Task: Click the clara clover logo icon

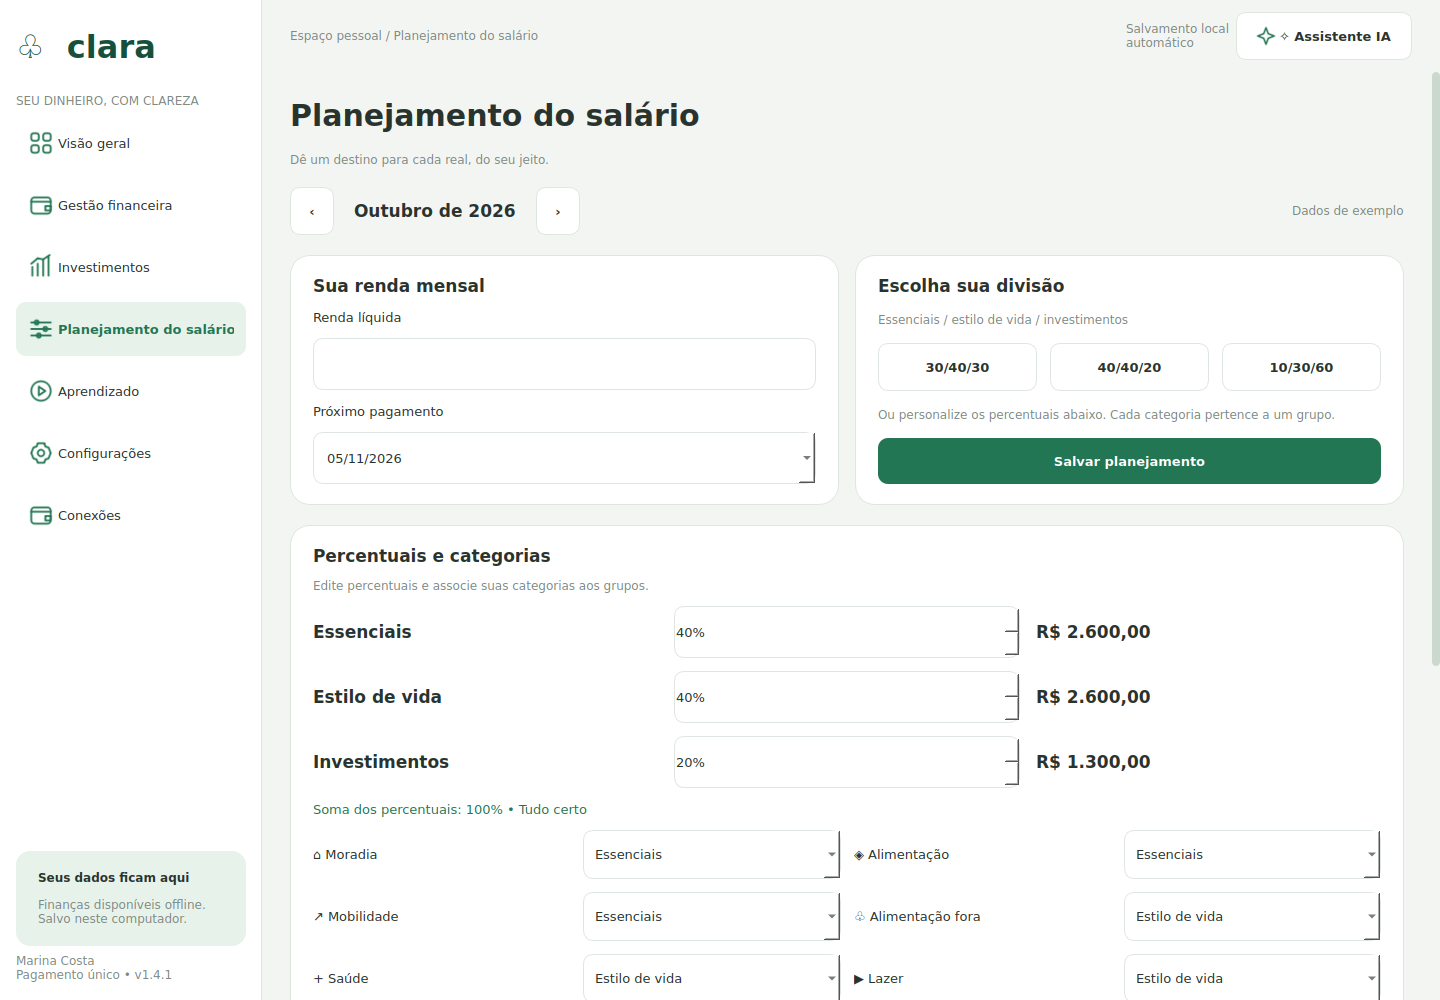Action: (31, 46)
